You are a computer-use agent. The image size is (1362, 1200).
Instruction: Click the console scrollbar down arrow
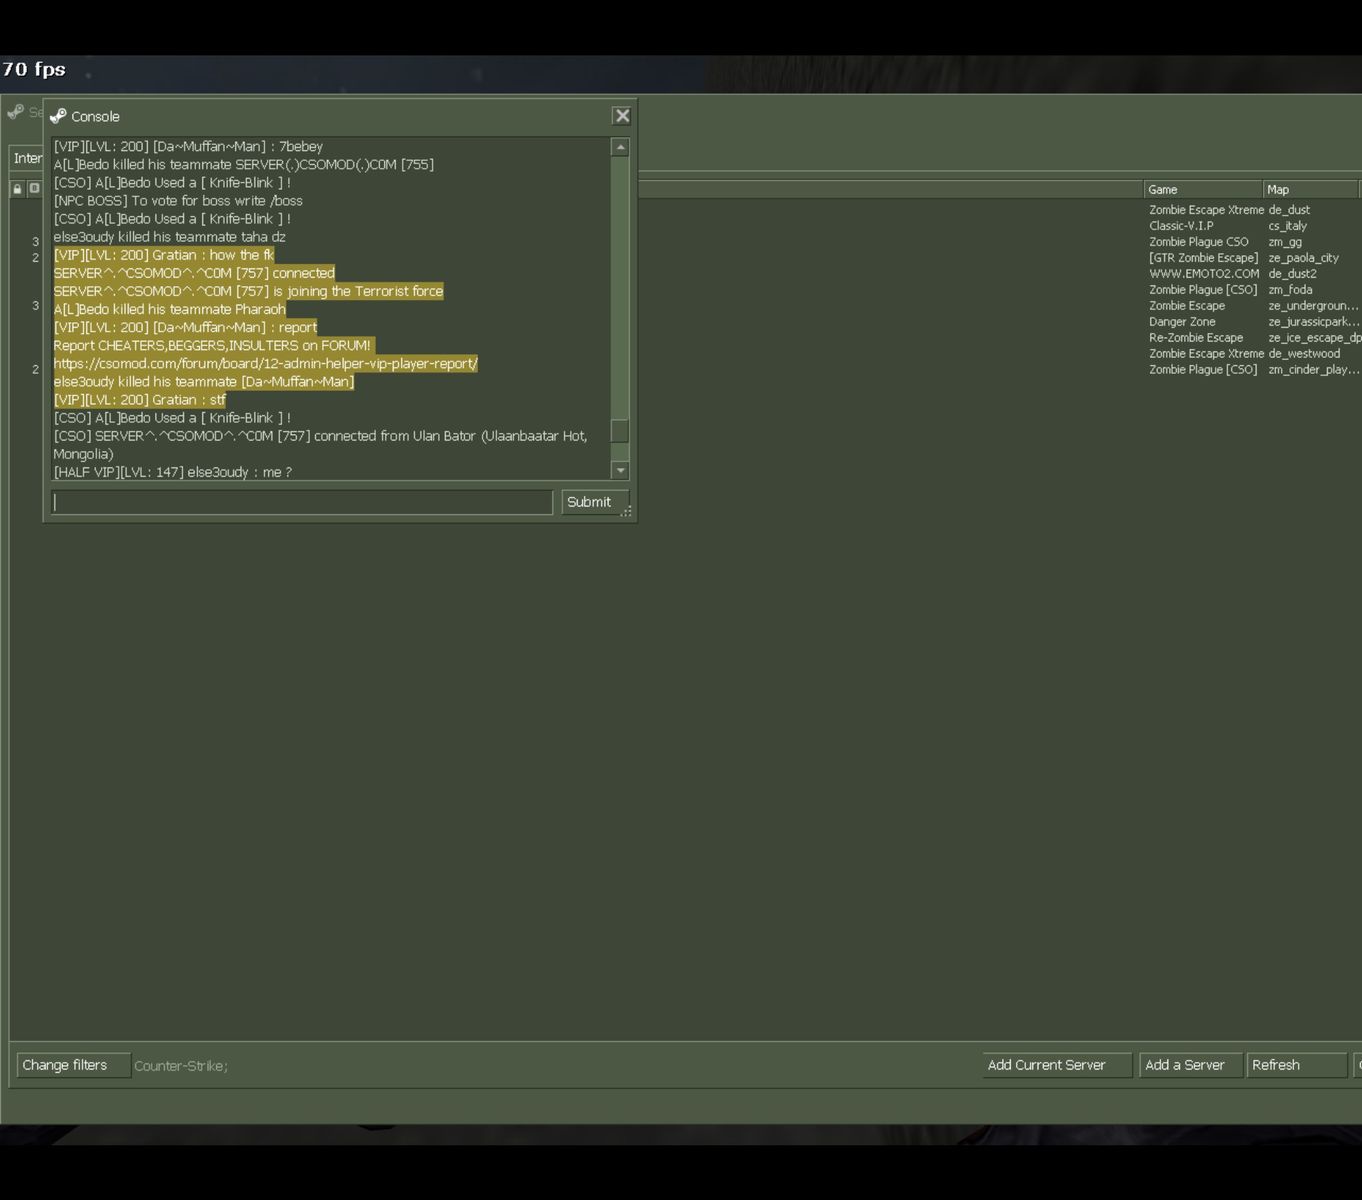[620, 470]
